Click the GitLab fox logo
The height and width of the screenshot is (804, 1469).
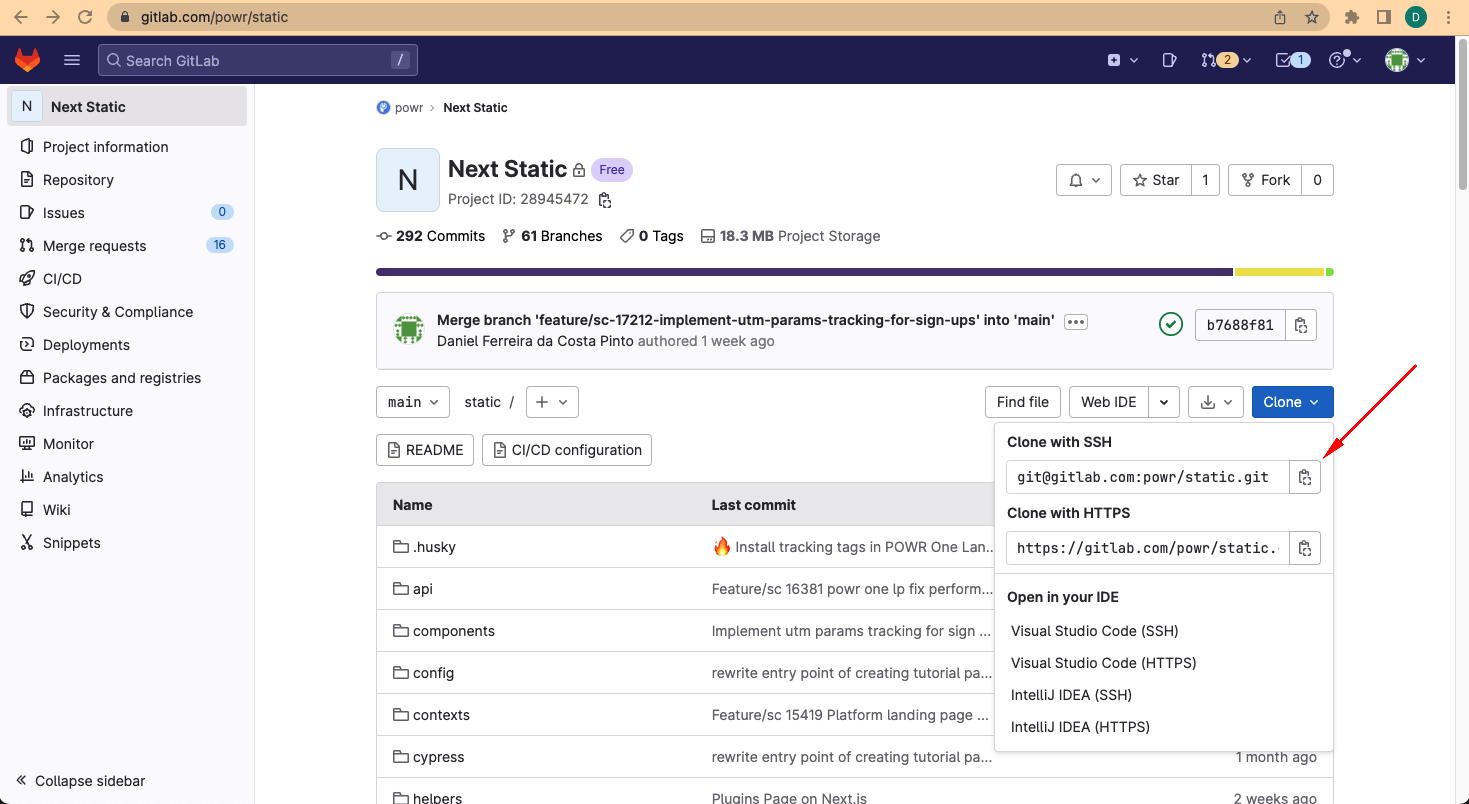click(27, 60)
